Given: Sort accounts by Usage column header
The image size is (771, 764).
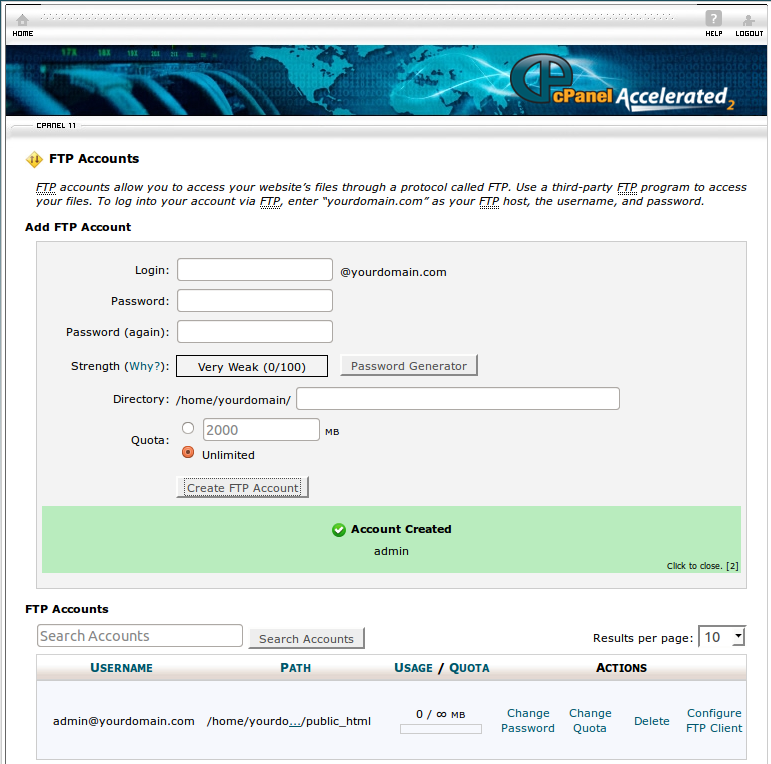Looking at the screenshot, I should [x=413, y=668].
